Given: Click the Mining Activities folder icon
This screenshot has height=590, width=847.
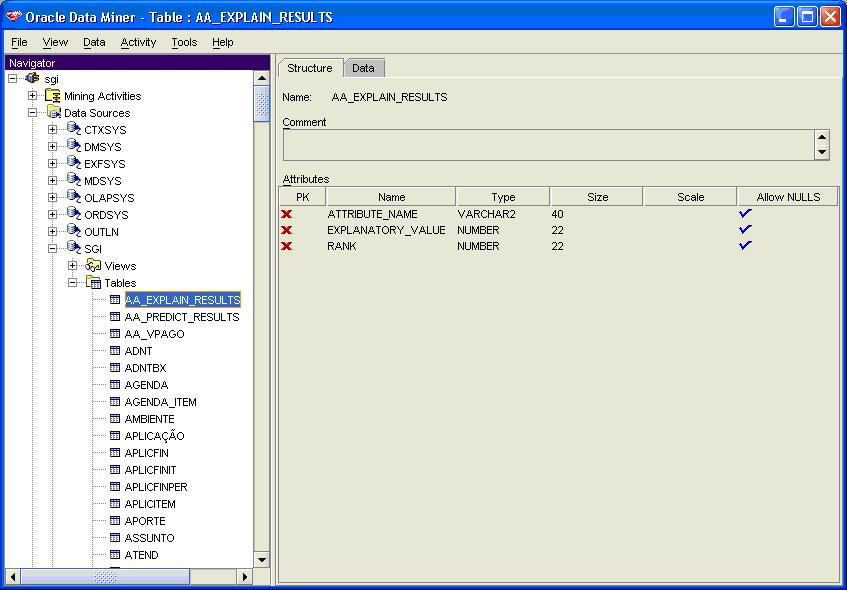Looking at the screenshot, I should click(x=53, y=96).
